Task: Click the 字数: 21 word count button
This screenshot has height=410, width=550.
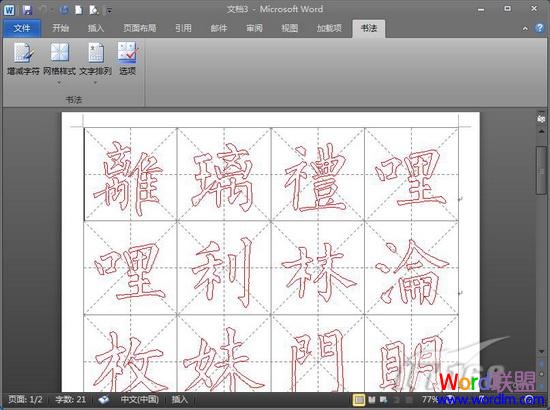Action: [71, 399]
